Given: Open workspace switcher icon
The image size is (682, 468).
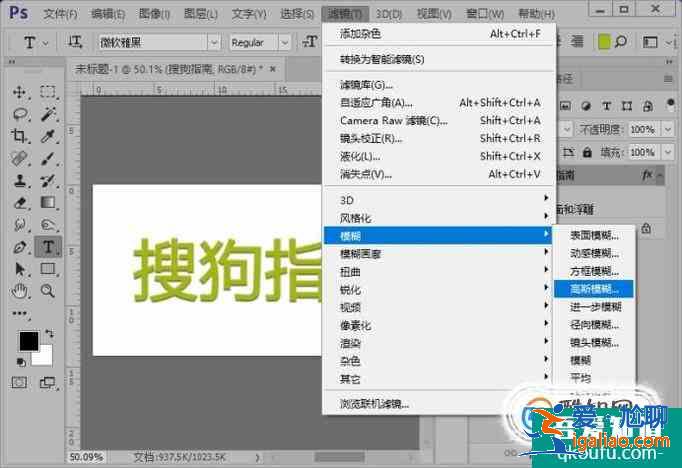Looking at the screenshot, I should click(x=650, y=42).
